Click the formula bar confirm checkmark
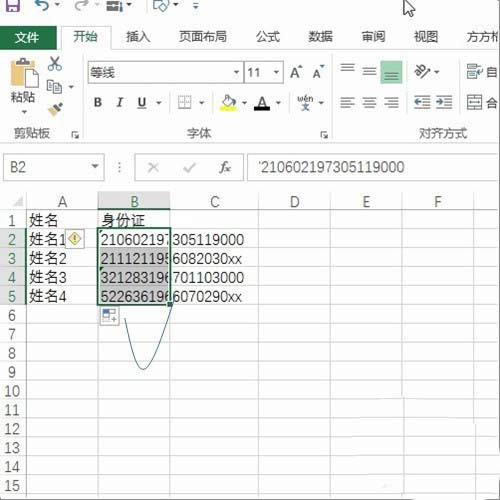The height and width of the screenshot is (500, 500). pyautogui.click(x=189, y=167)
